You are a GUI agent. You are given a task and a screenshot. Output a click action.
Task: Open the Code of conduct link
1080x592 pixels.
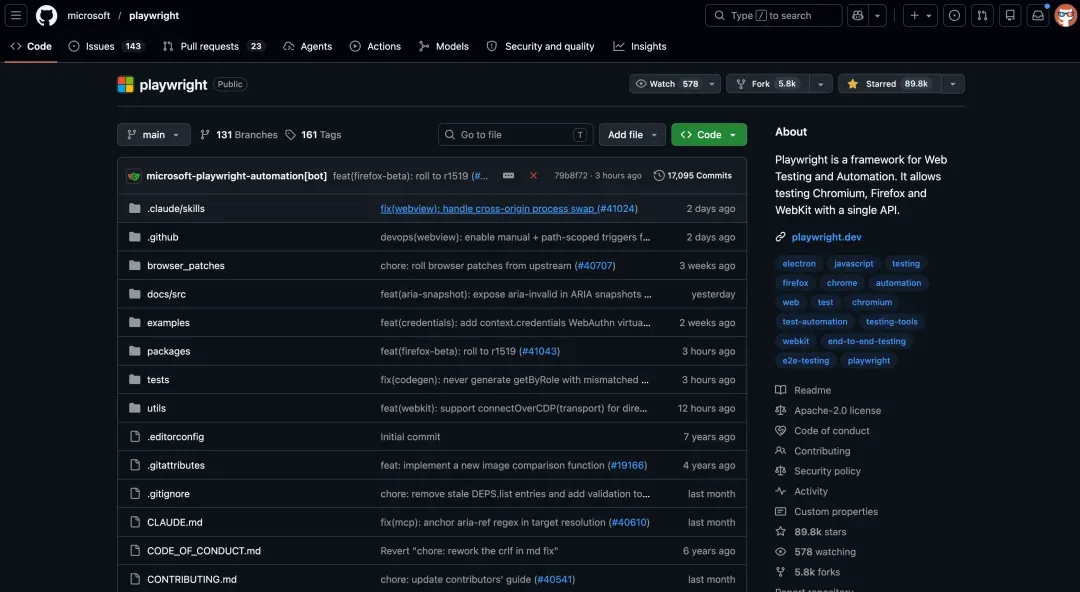[x=831, y=431]
